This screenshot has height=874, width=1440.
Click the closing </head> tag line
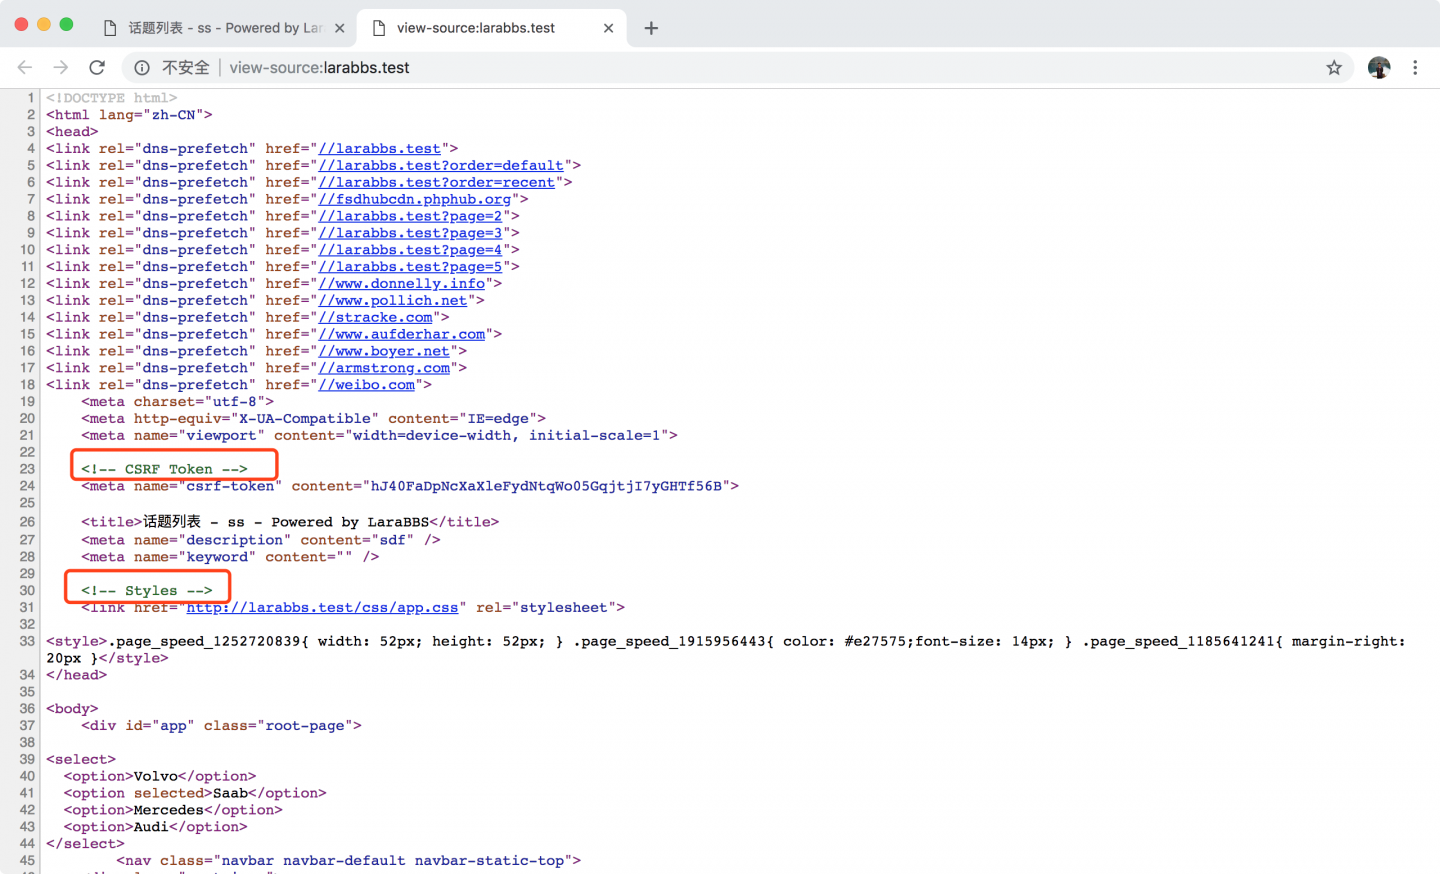coord(76,675)
